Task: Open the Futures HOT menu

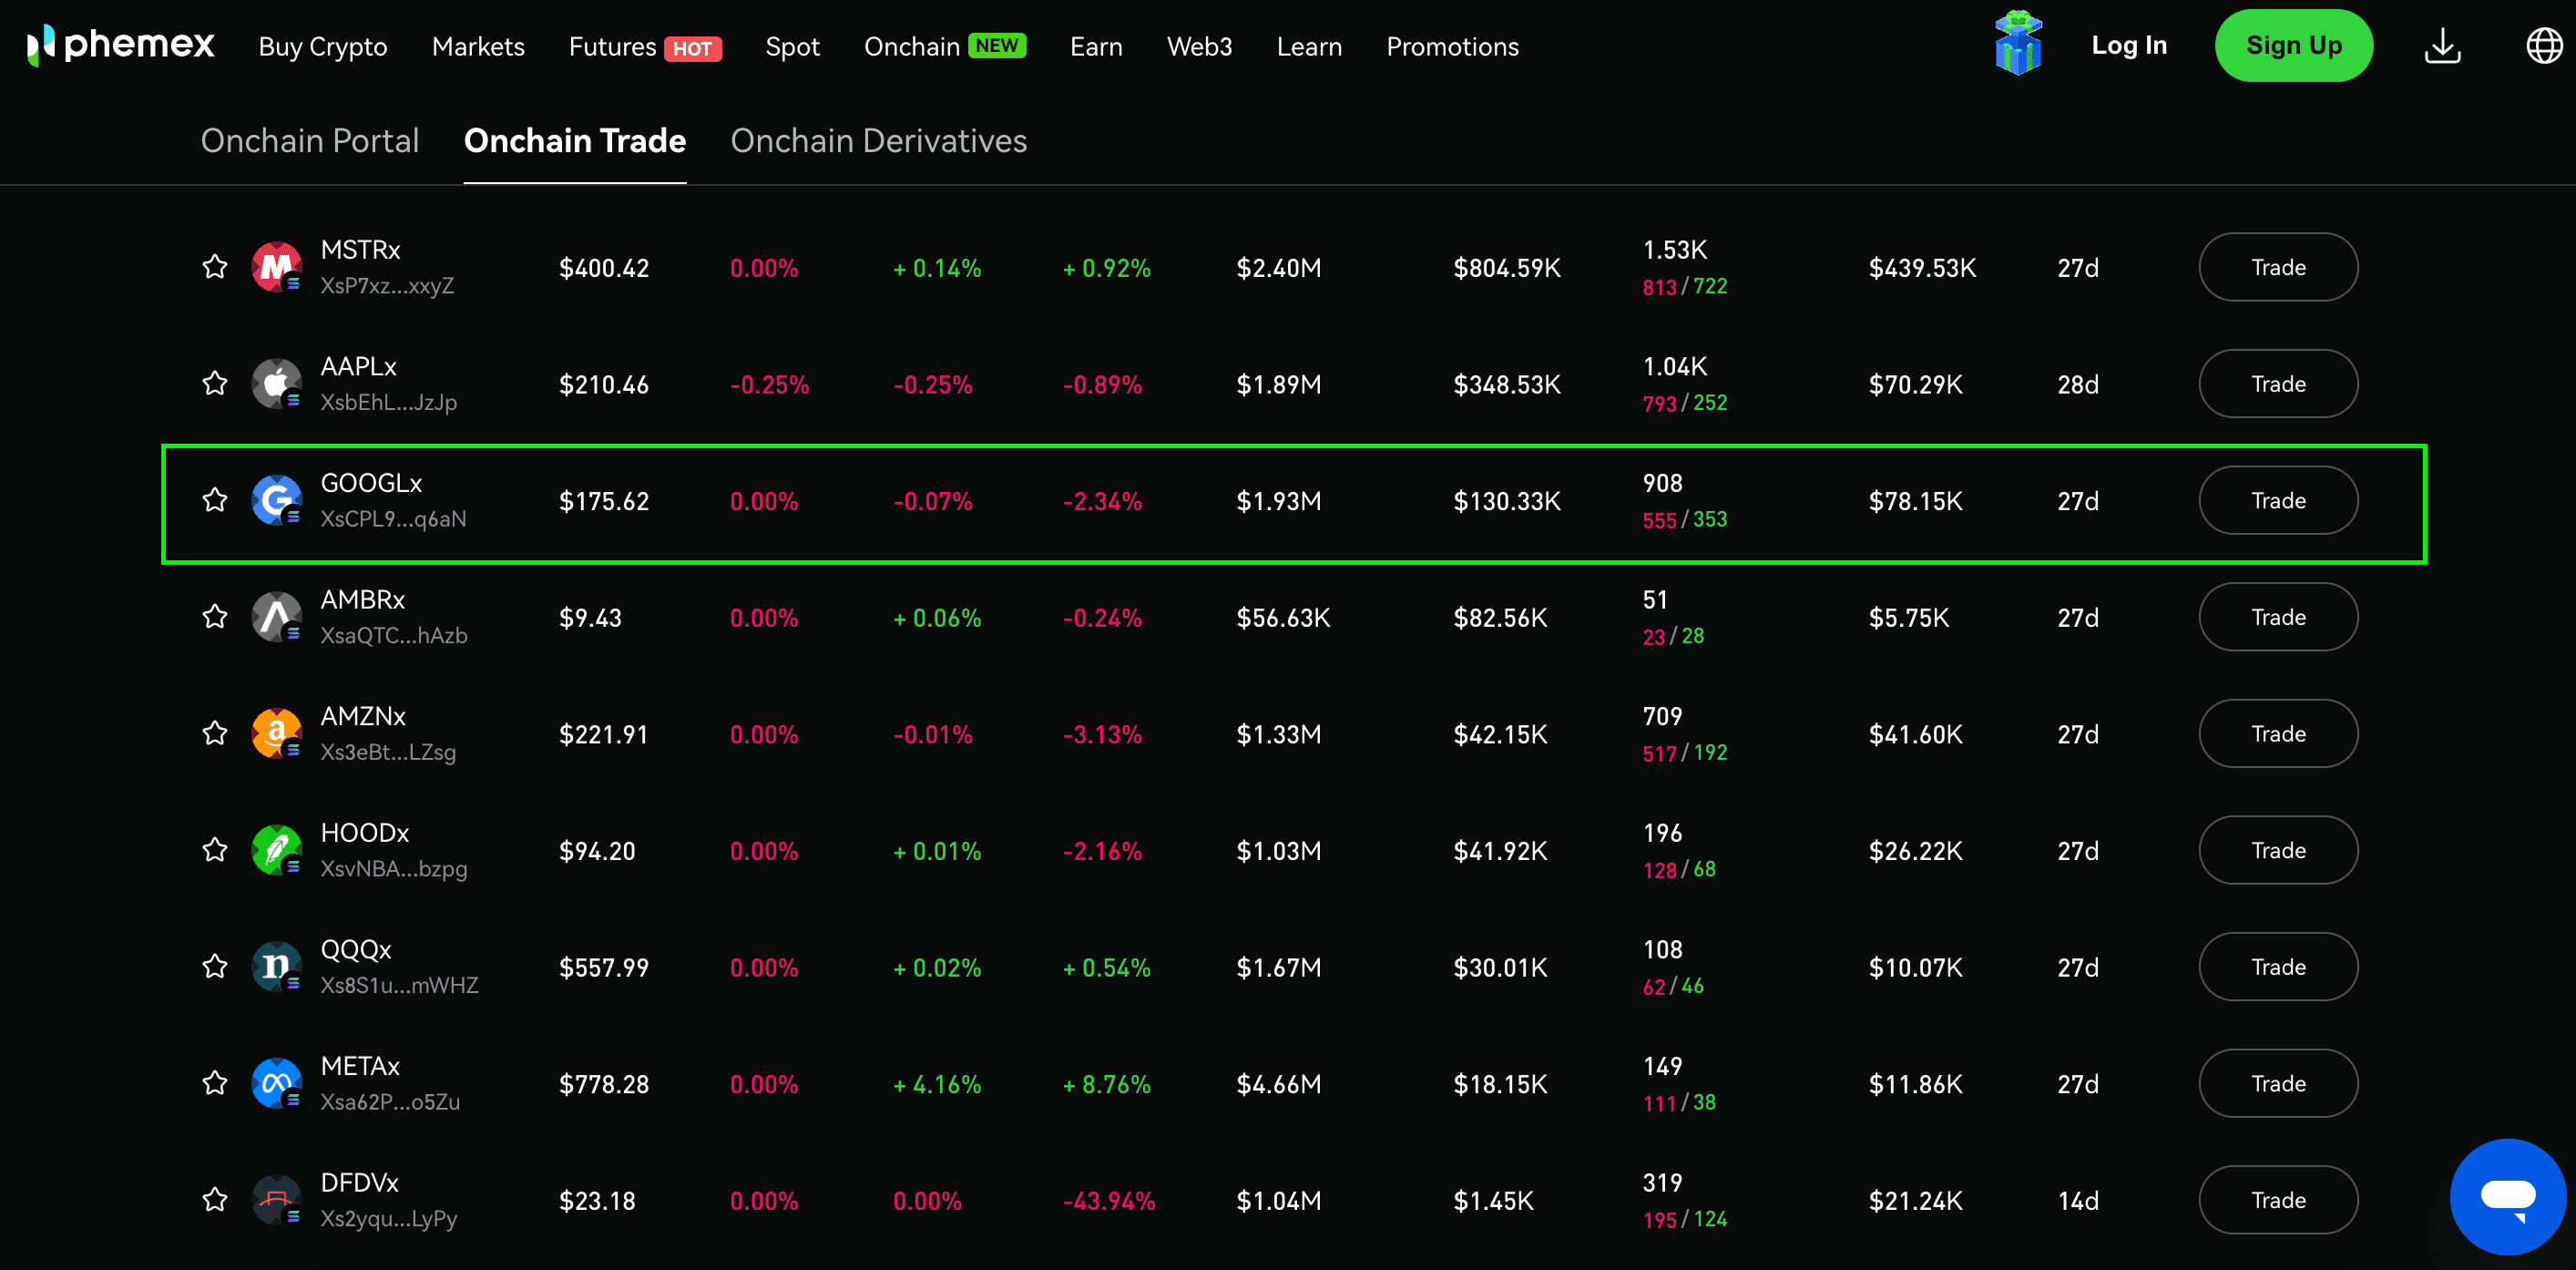Action: click(645, 47)
